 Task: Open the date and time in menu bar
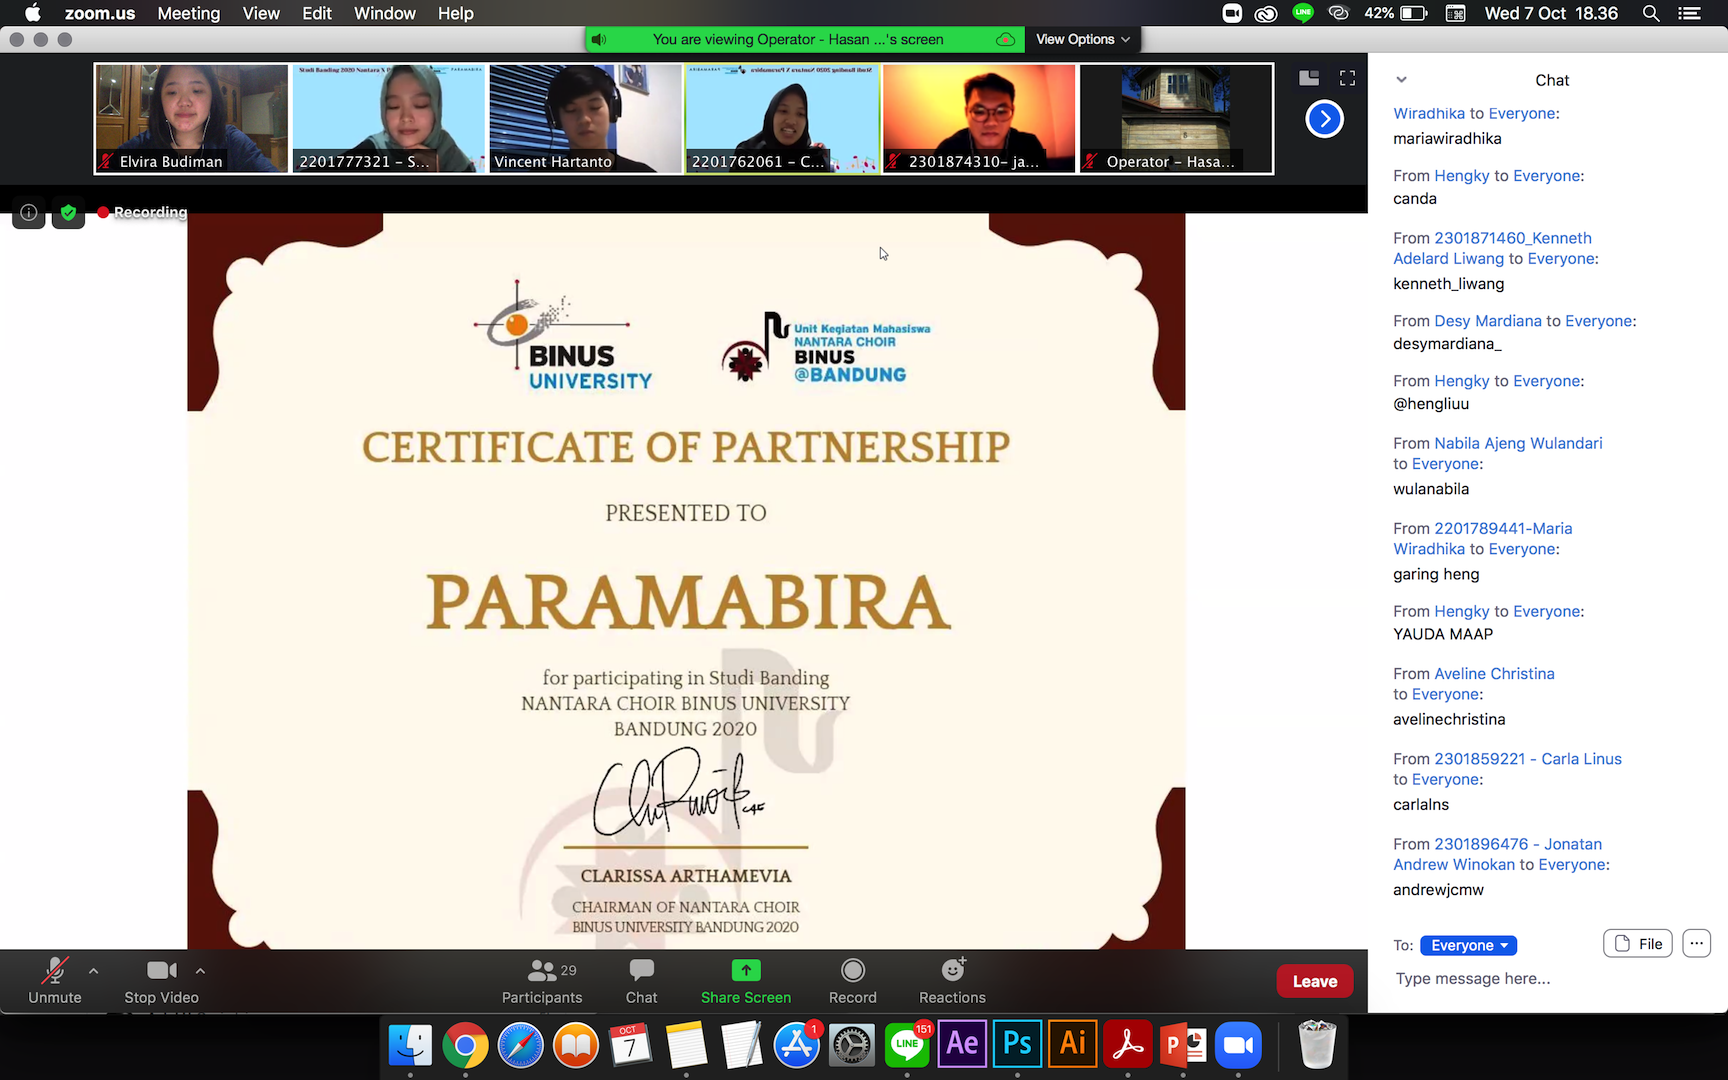coord(1551,13)
